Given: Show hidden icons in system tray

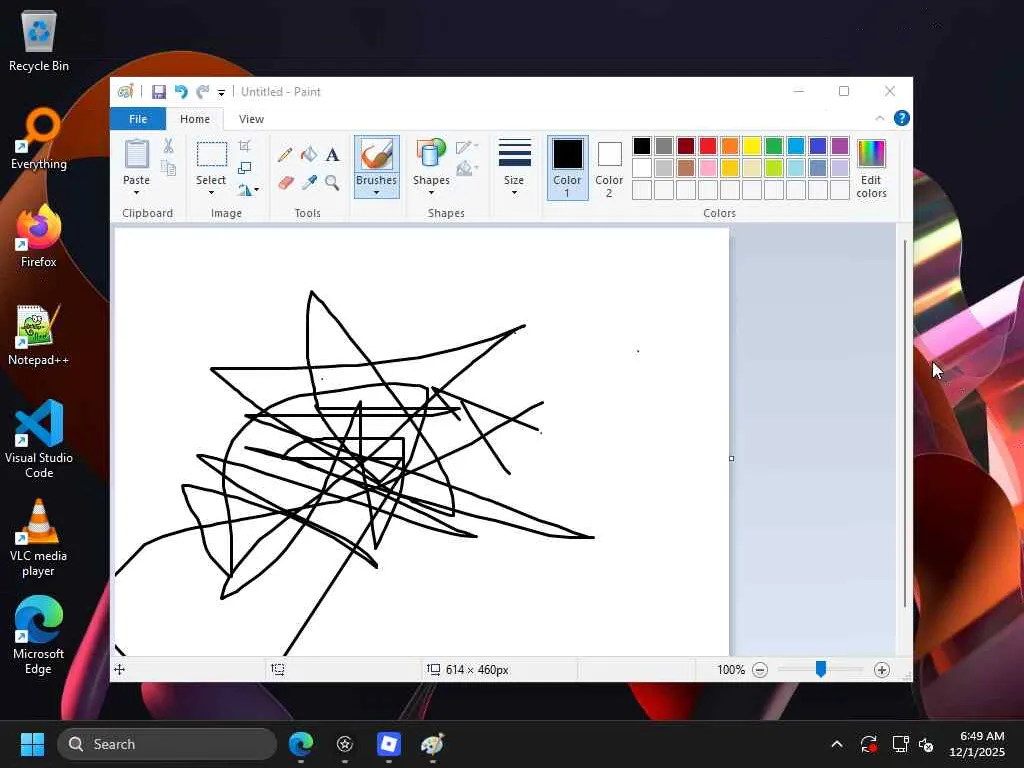Looking at the screenshot, I should 837,744.
